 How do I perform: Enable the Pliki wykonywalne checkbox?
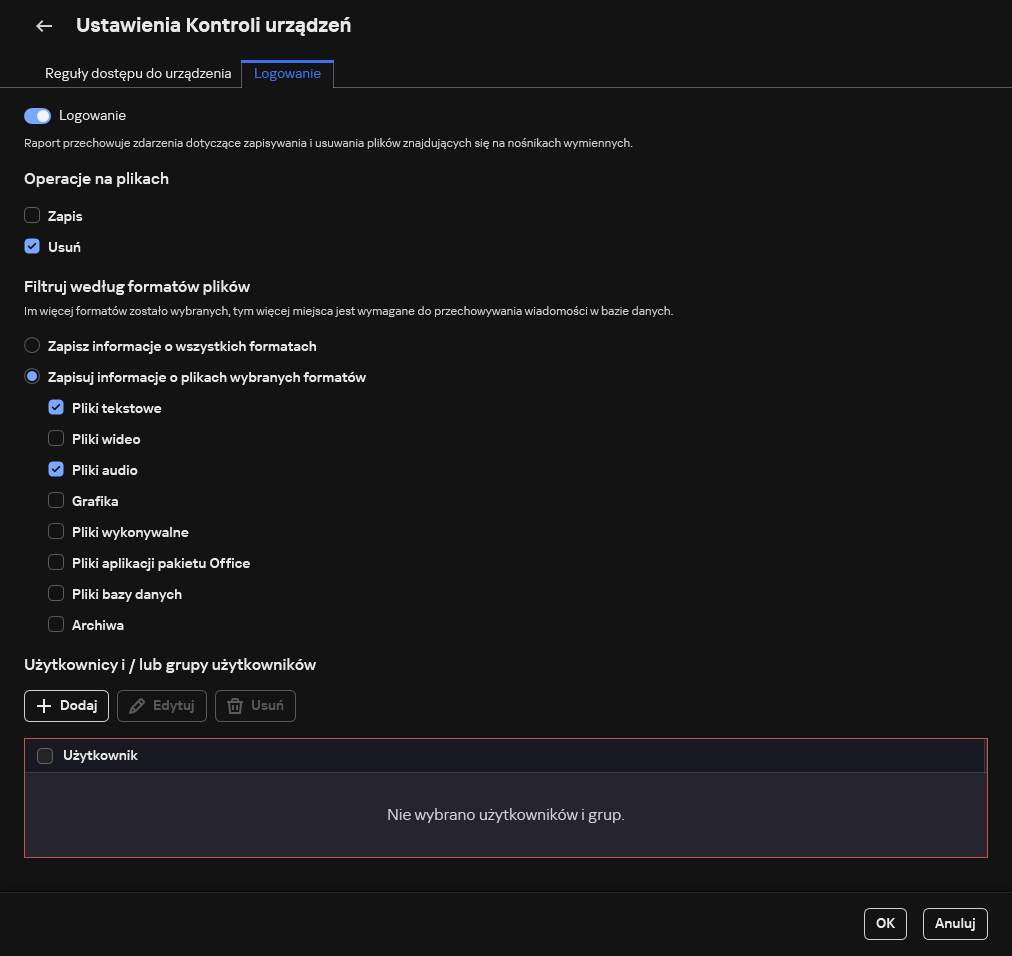(56, 532)
